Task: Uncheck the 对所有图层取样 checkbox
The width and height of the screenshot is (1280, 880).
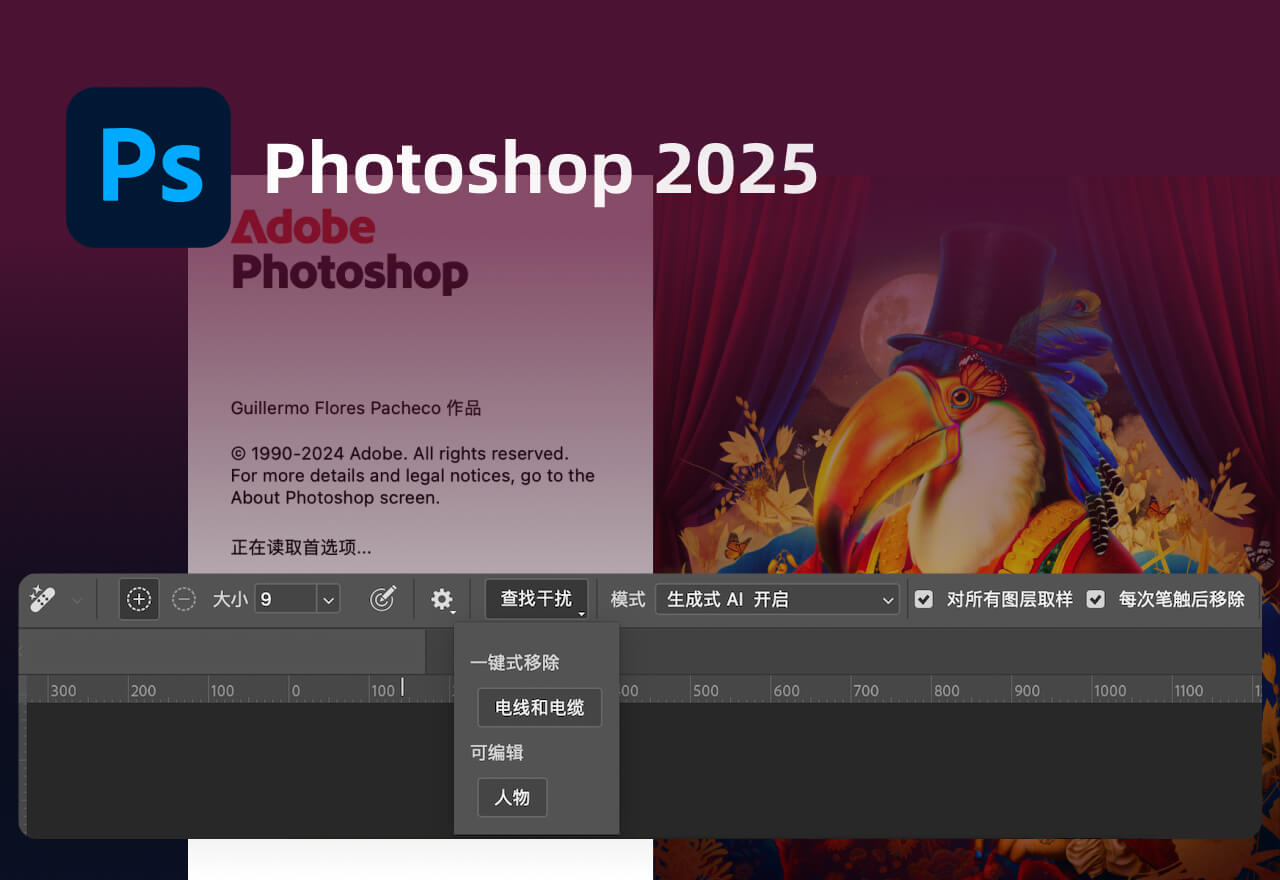Action: (x=922, y=599)
